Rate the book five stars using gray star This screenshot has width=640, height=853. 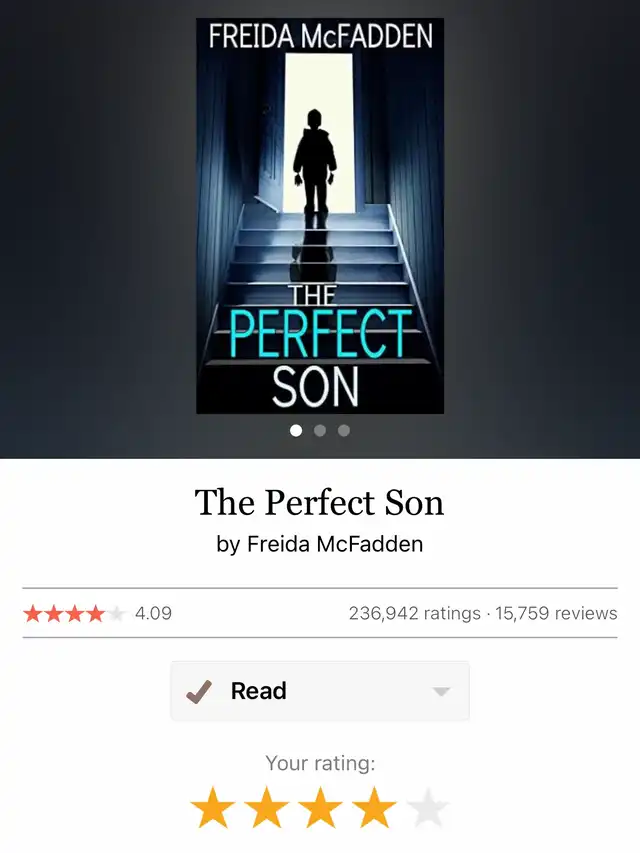(x=428, y=807)
